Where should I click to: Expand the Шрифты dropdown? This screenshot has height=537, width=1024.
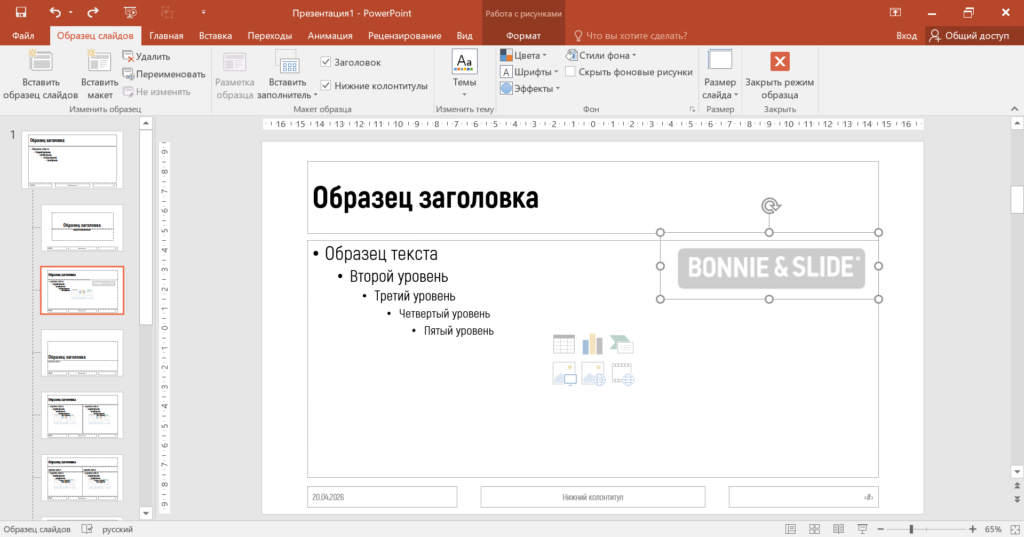(529, 72)
